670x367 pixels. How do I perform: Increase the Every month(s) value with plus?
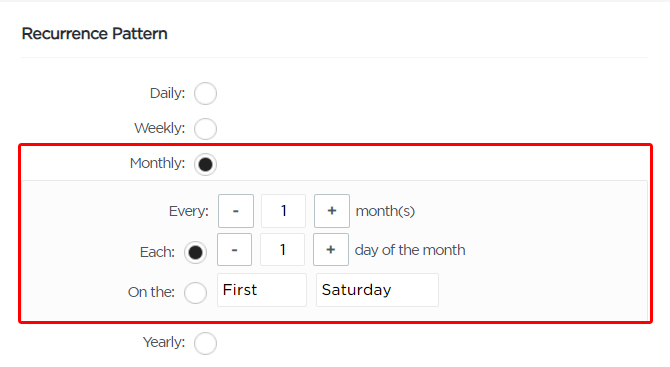point(332,211)
